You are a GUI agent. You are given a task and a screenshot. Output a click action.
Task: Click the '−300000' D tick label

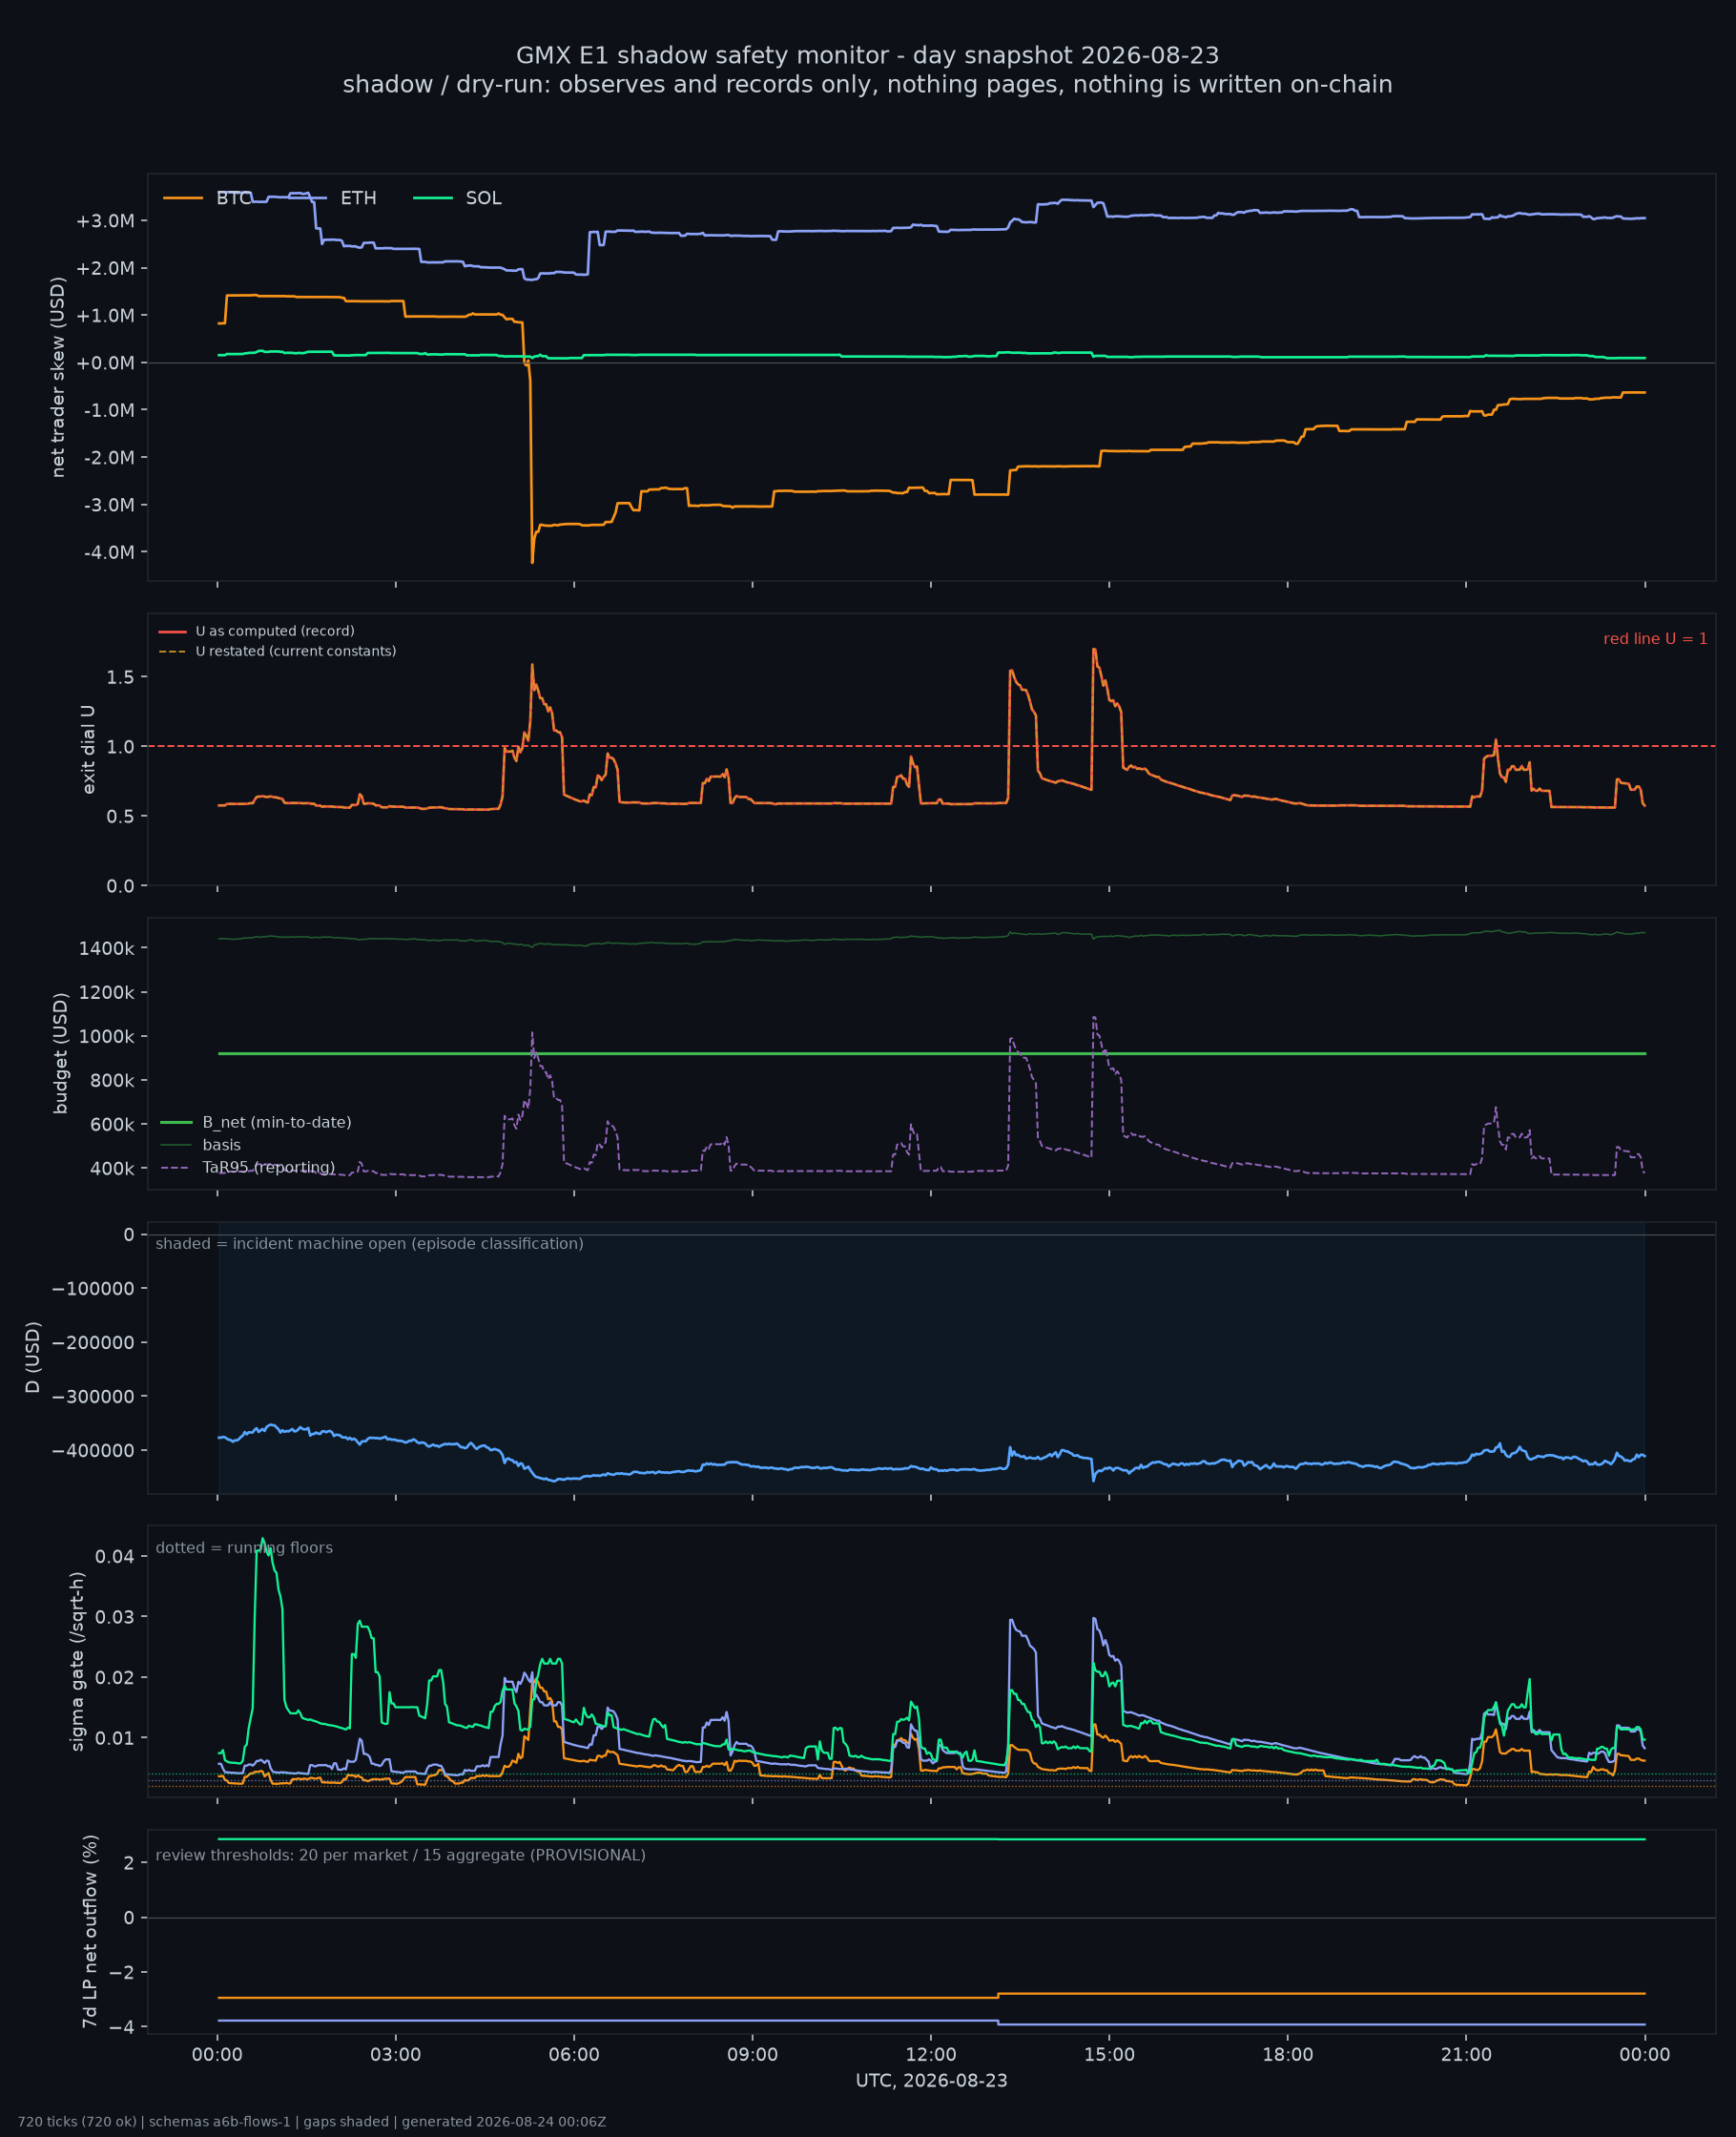pos(93,1396)
